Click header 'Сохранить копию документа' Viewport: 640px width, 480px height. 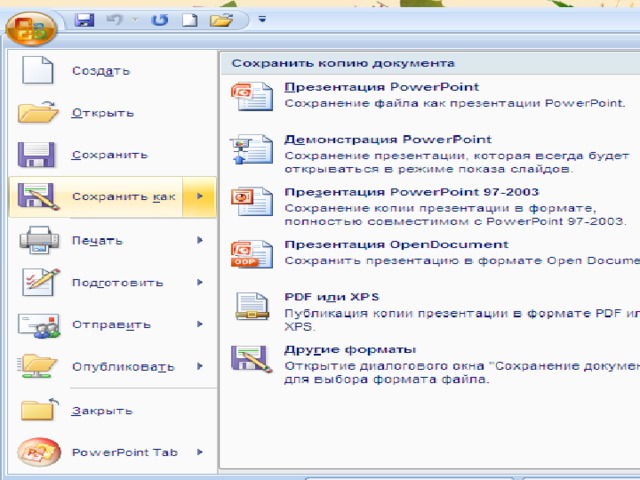(x=343, y=63)
